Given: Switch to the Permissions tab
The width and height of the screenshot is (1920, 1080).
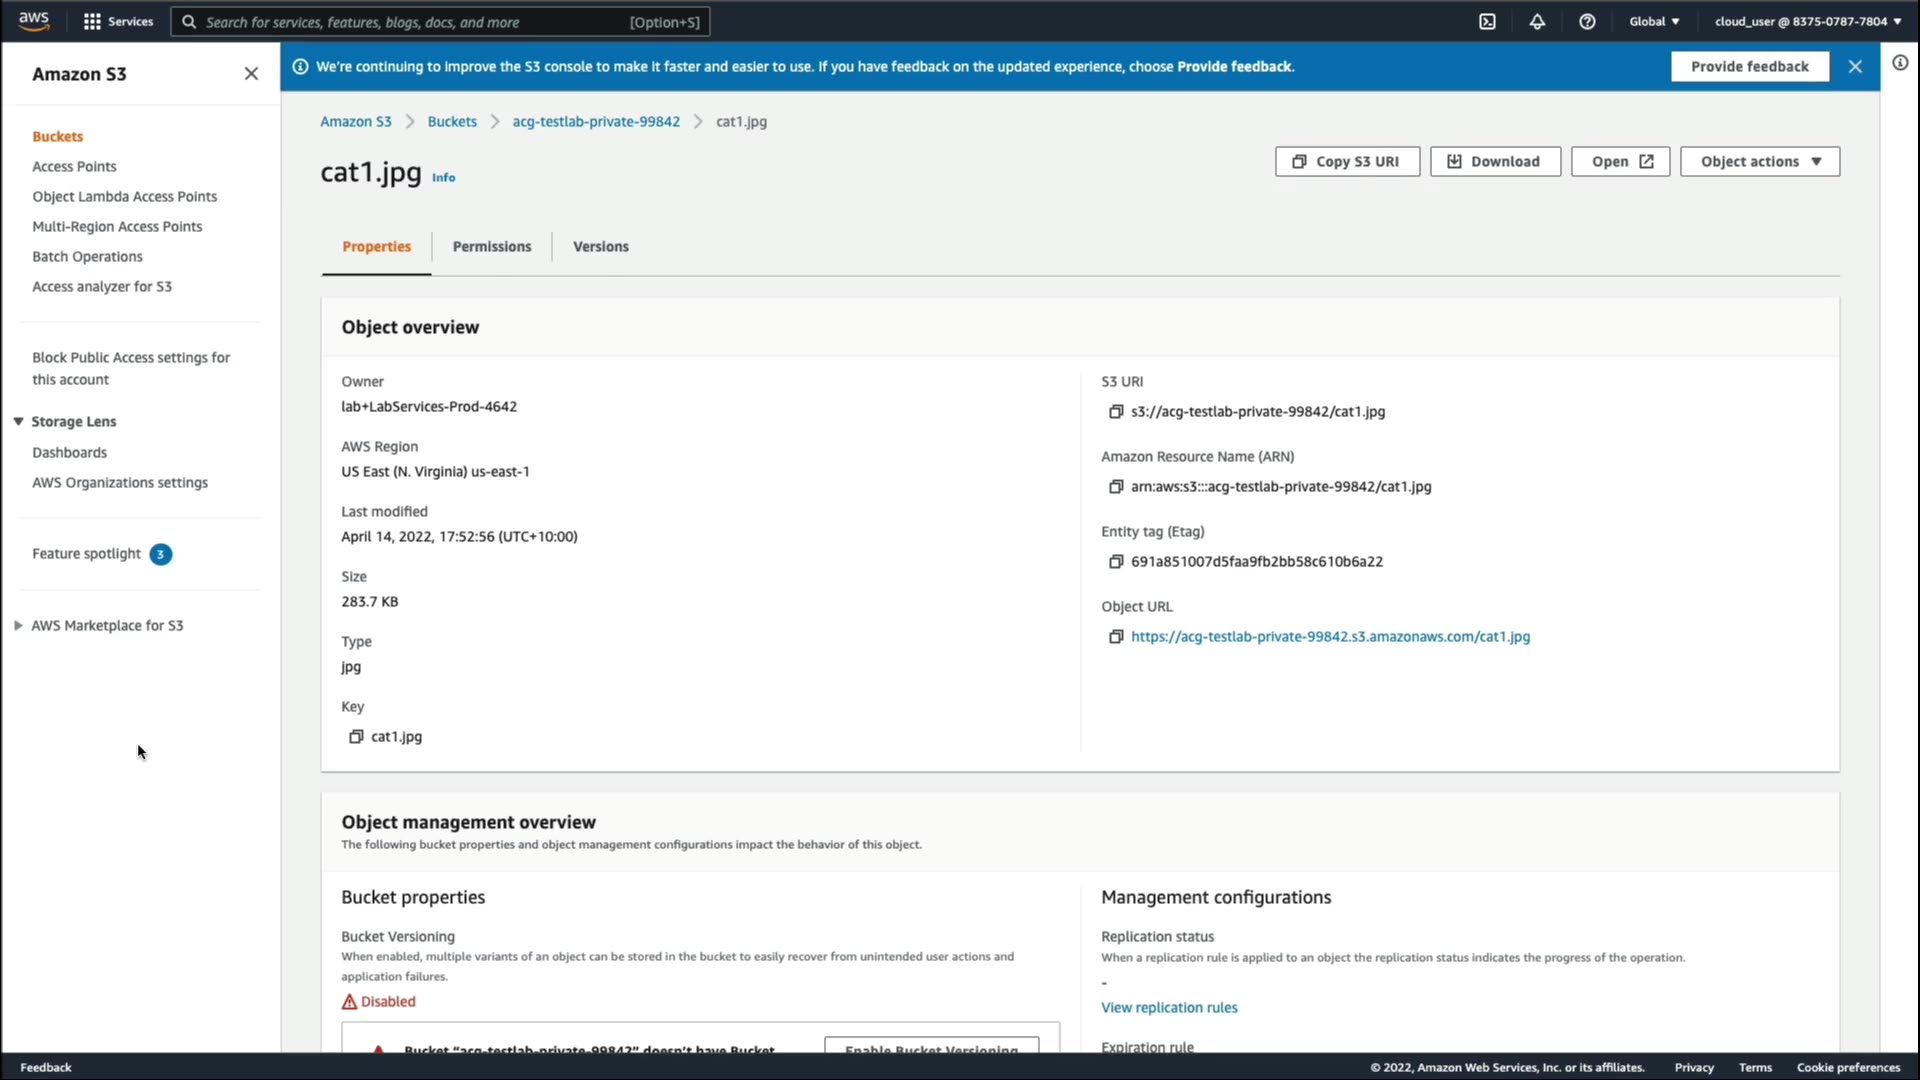Looking at the screenshot, I should (492, 247).
